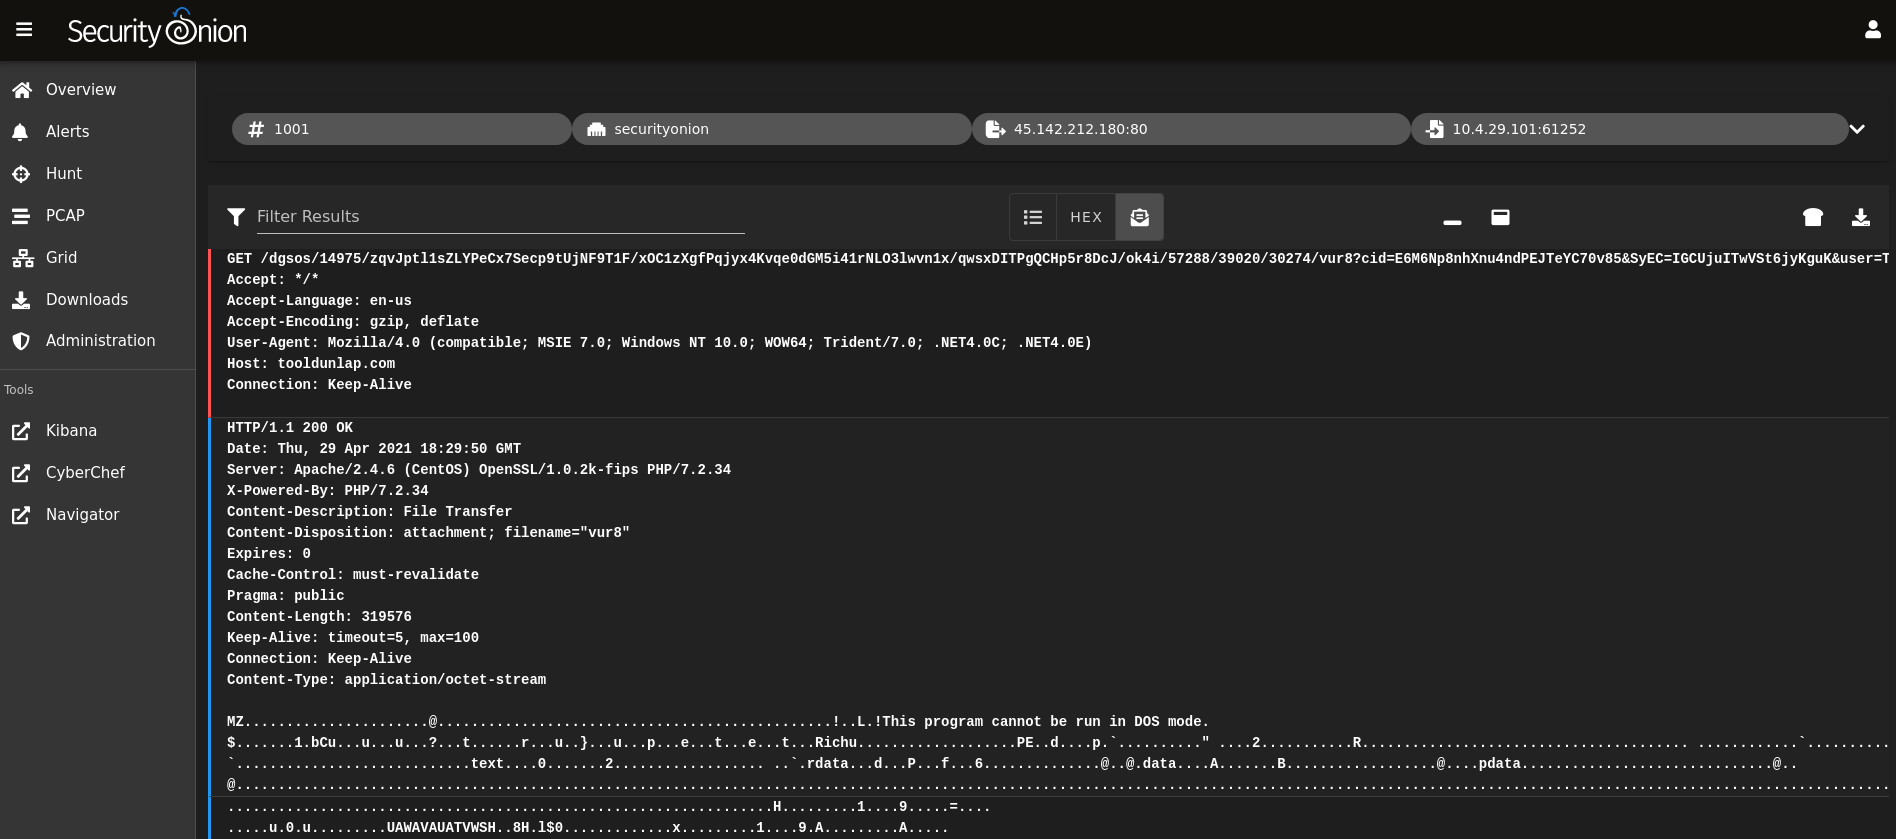The image size is (1896, 839).
Task: Send PCAP to CyberChef icon
Action: click(1813, 217)
